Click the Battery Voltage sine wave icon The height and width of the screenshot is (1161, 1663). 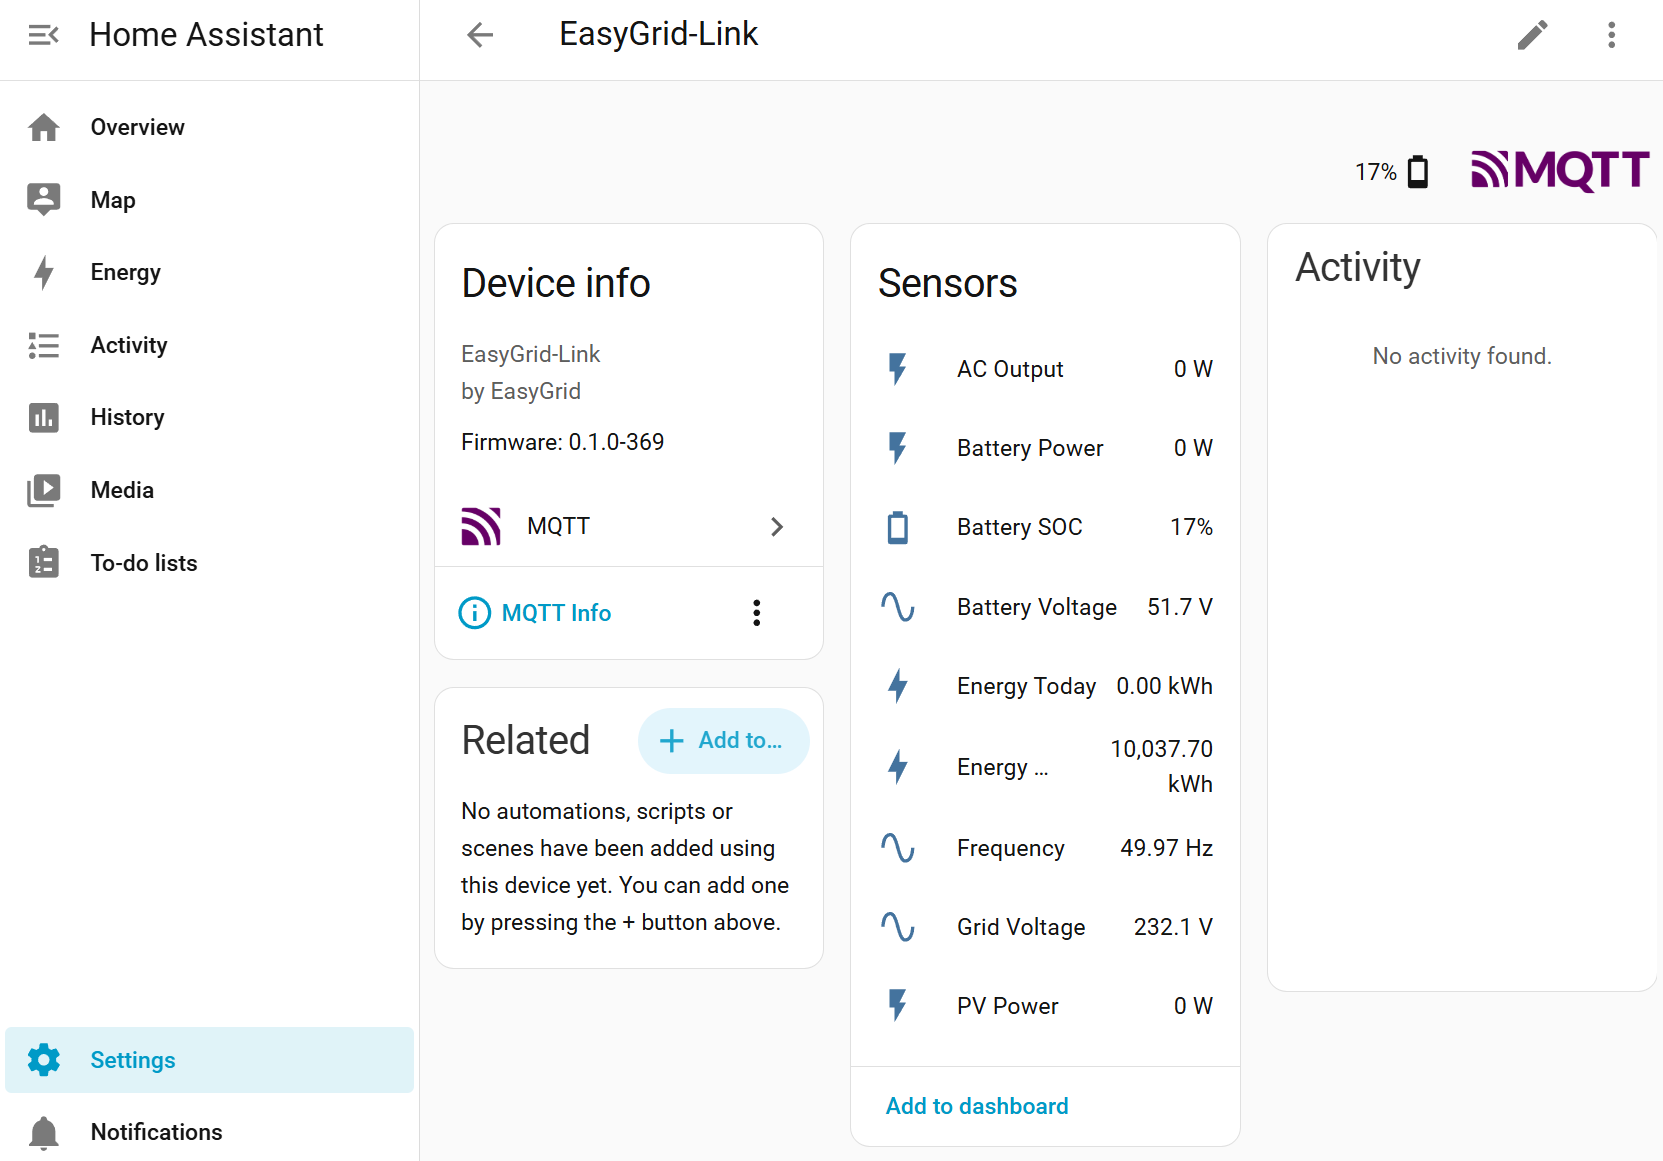[898, 607]
